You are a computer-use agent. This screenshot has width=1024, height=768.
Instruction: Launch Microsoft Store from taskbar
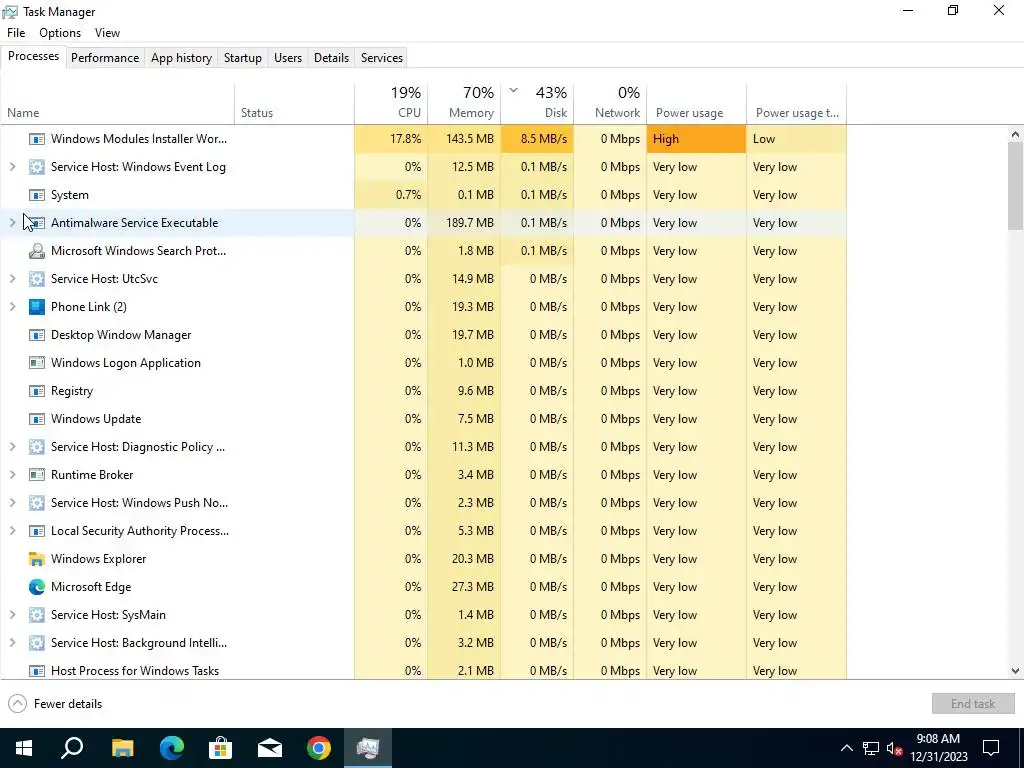pos(221,748)
